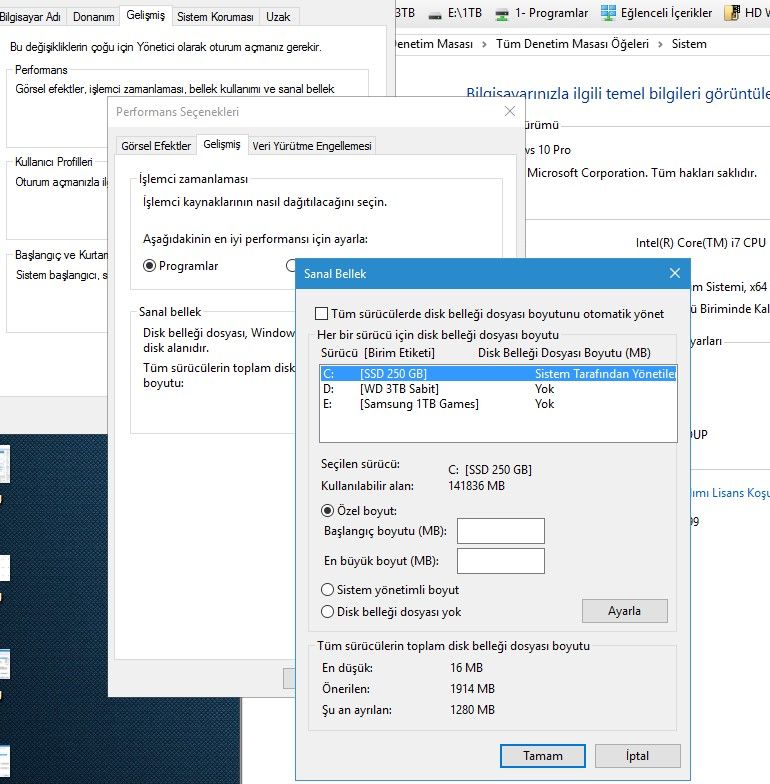The image size is (770, 784).
Task: Switch to the Donanım tab
Action: (x=94, y=16)
